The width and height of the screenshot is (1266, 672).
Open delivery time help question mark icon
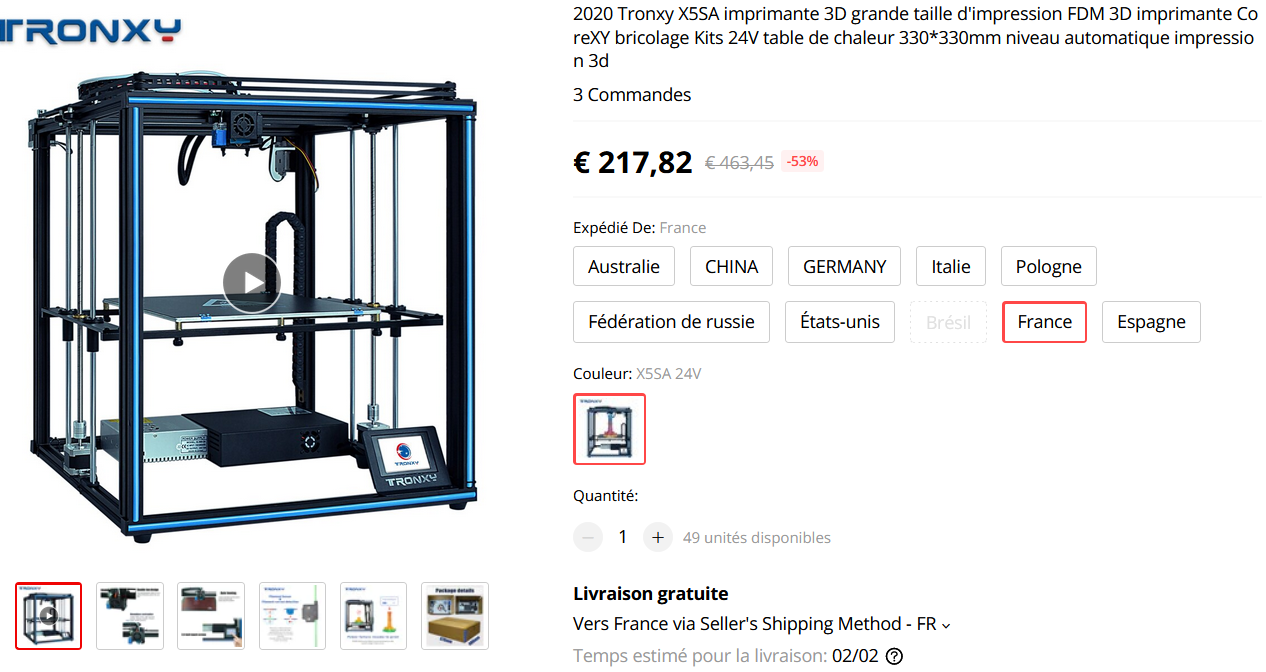coord(895,656)
